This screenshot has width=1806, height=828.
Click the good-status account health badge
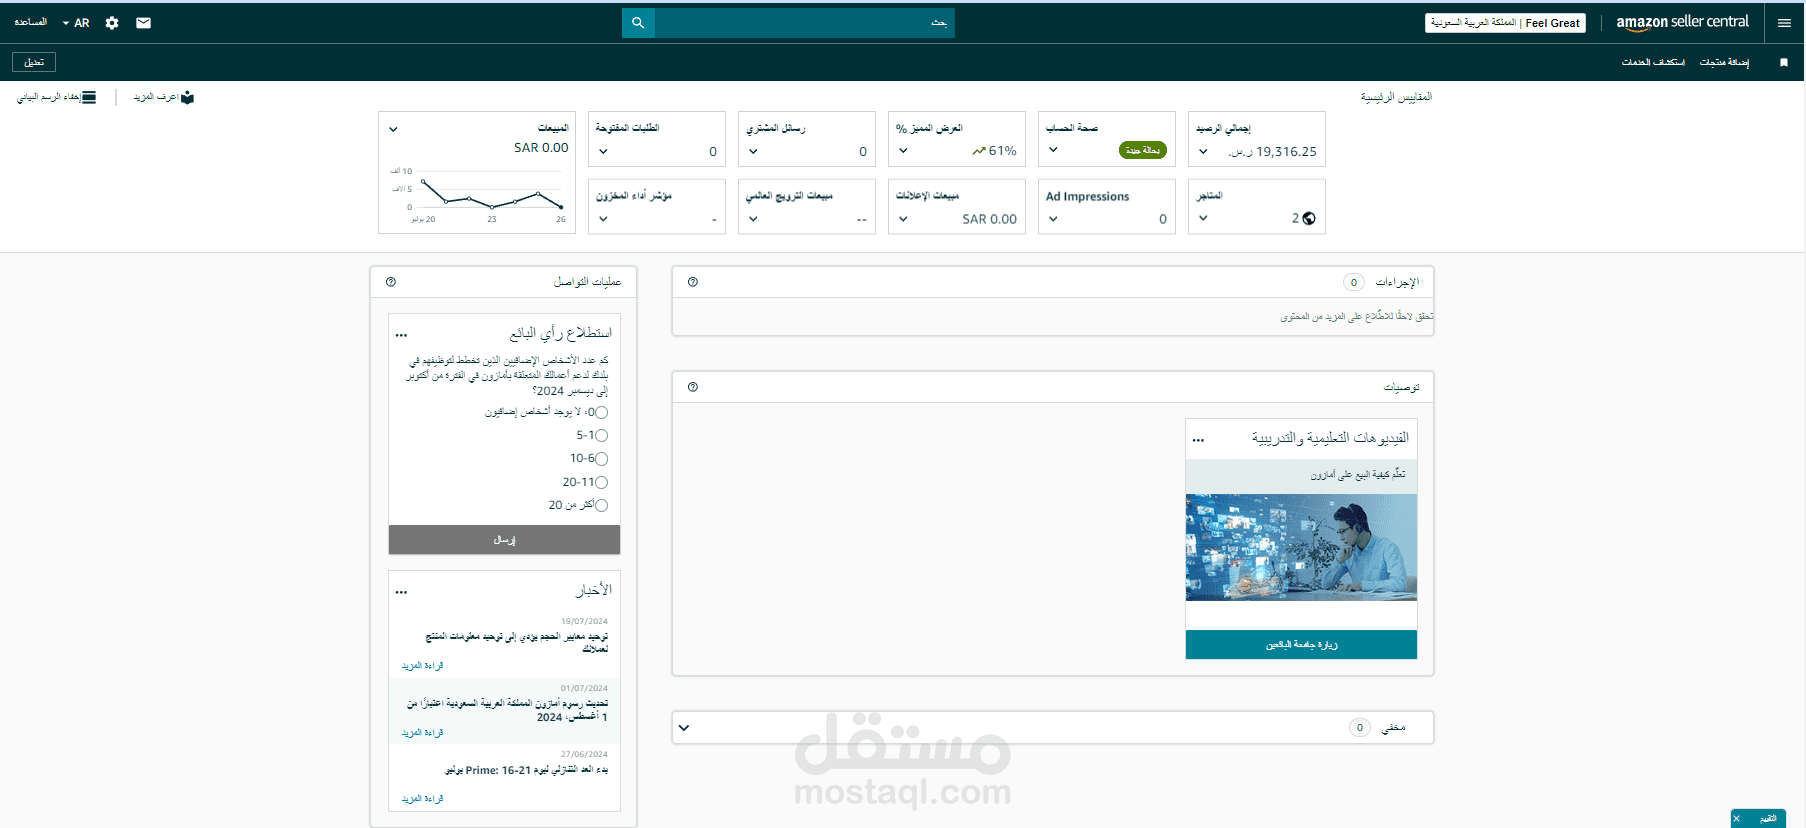1142,150
